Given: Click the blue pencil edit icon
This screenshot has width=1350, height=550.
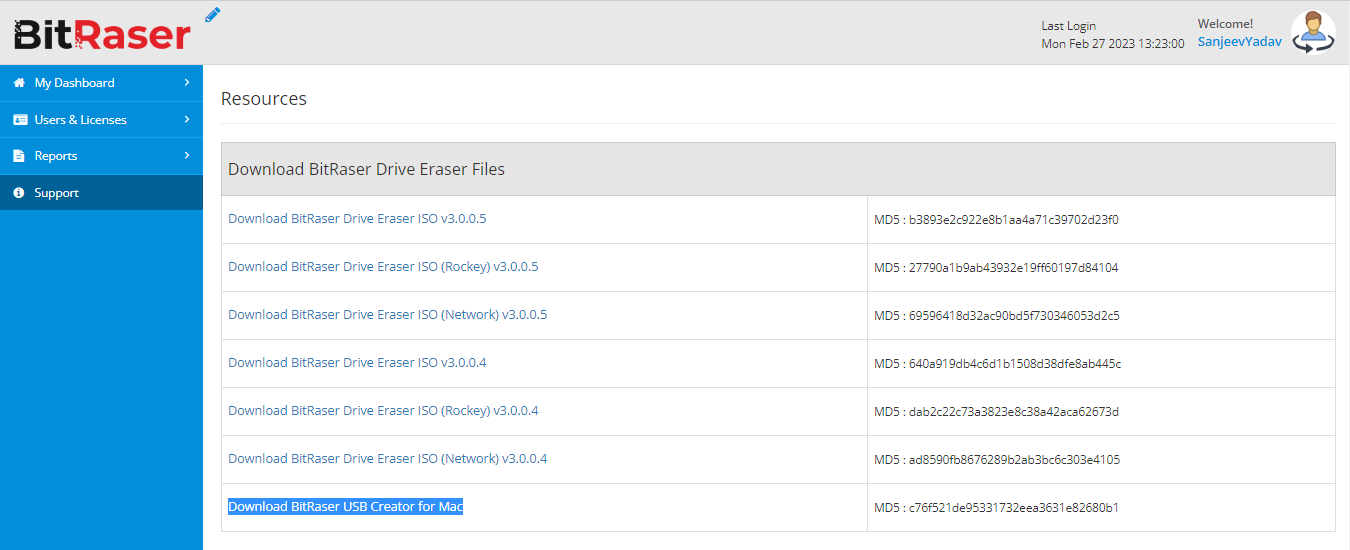Looking at the screenshot, I should coord(212,14).
